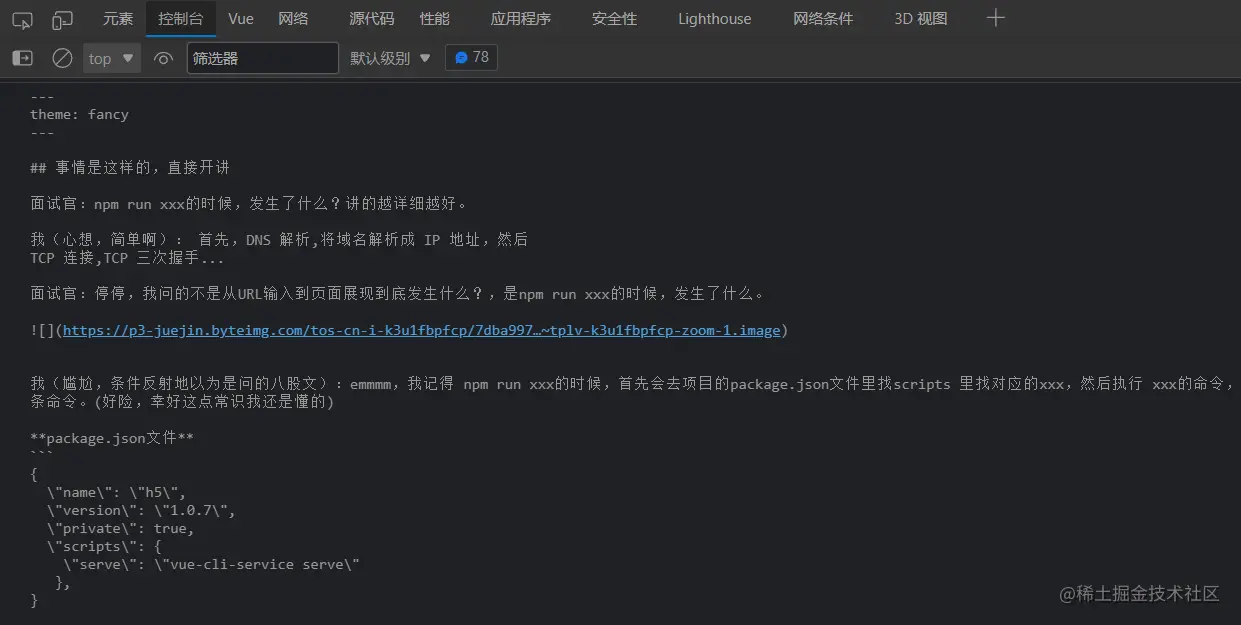This screenshot has width=1241, height=625.
Task: Switch to the 安全性 tab
Action: (x=614, y=19)
